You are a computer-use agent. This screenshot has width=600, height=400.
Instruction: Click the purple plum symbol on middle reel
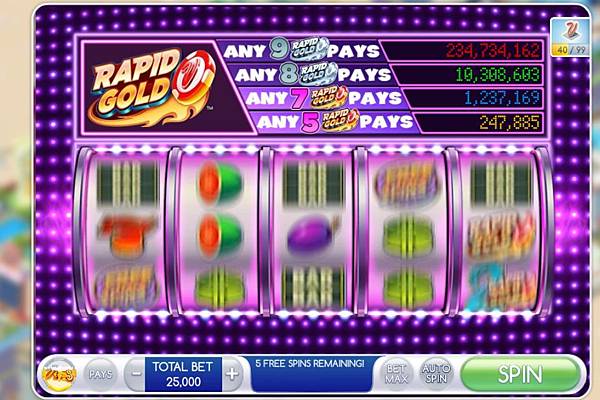point(312,234)
